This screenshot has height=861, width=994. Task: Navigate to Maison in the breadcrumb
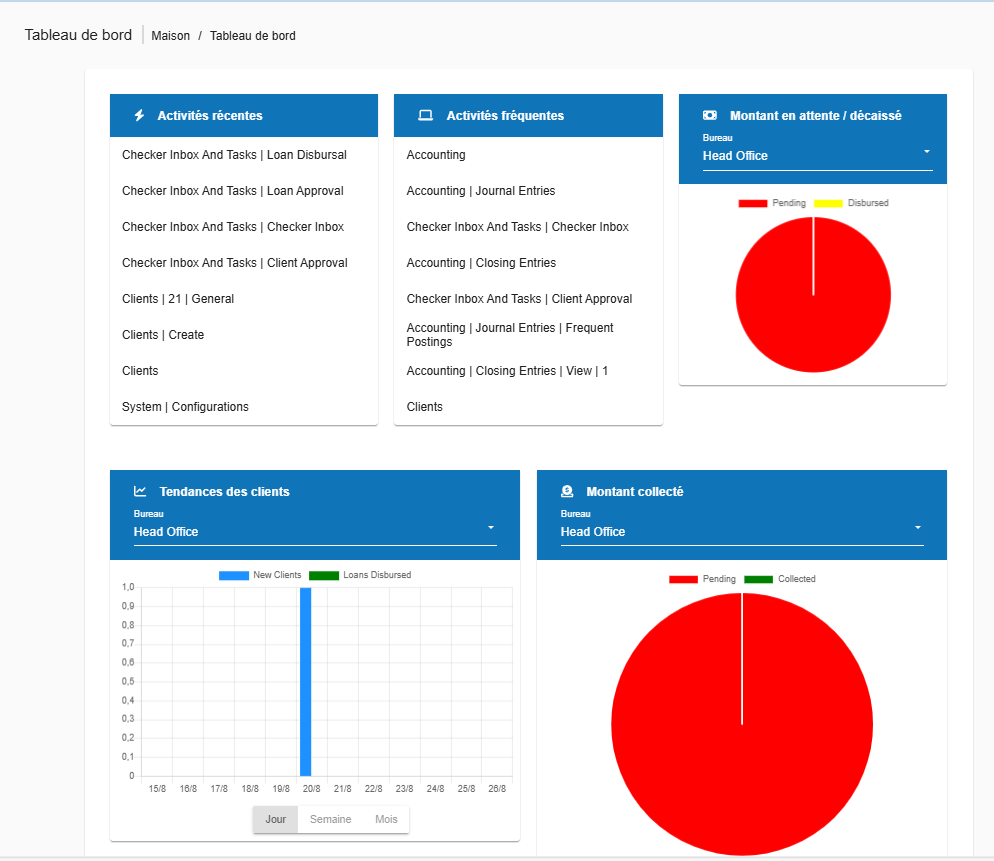pos(171,36)
